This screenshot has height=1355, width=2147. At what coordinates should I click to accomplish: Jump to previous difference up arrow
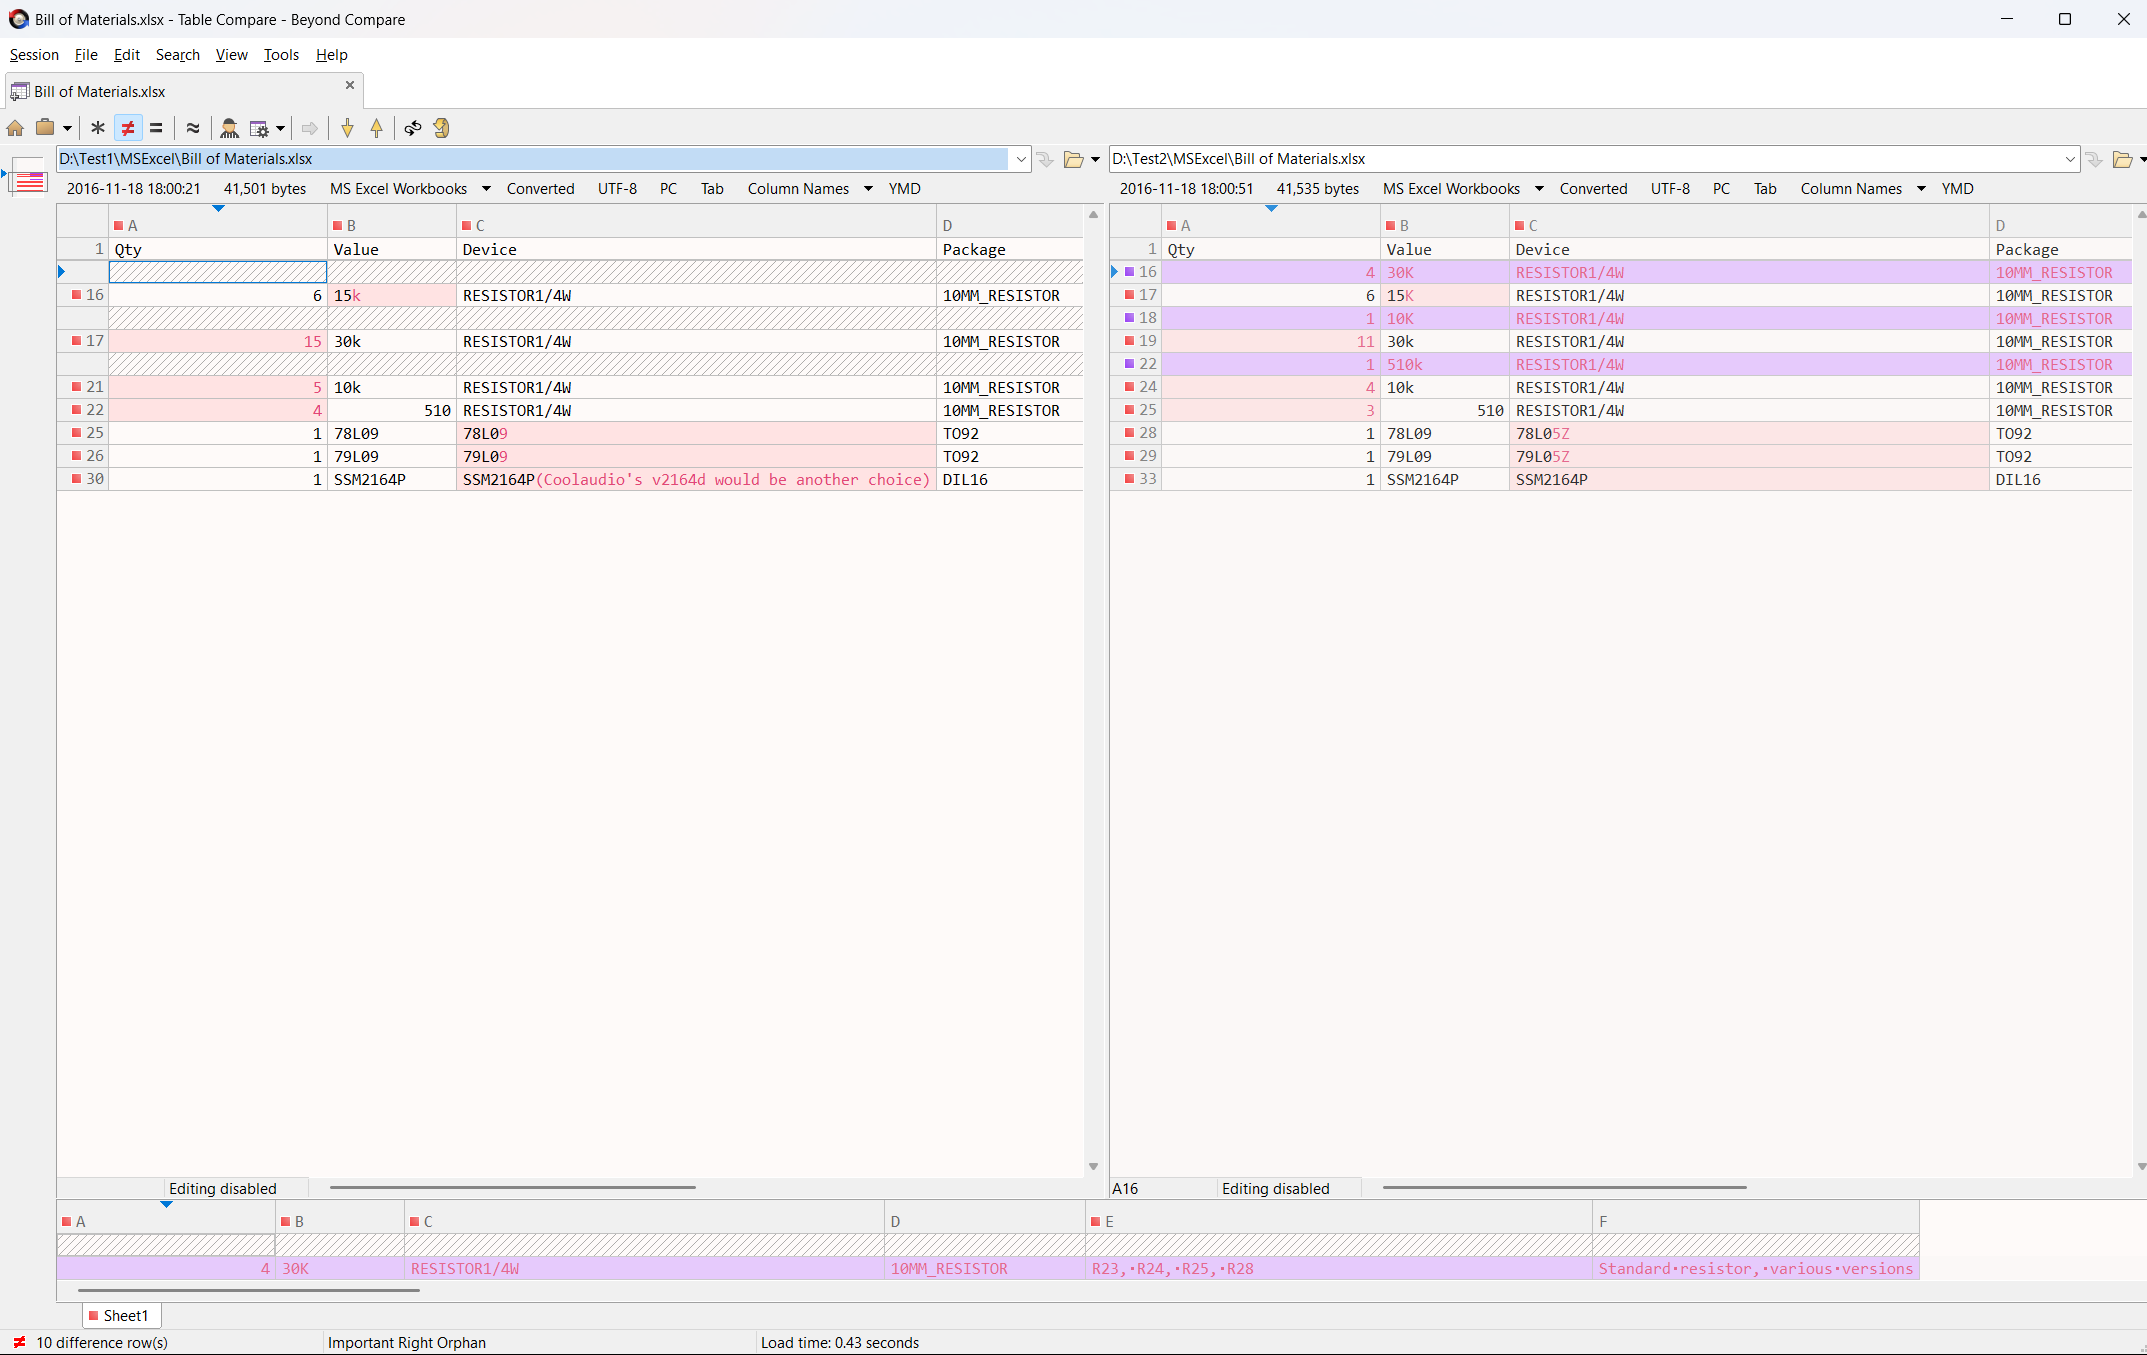click(377, 128)
